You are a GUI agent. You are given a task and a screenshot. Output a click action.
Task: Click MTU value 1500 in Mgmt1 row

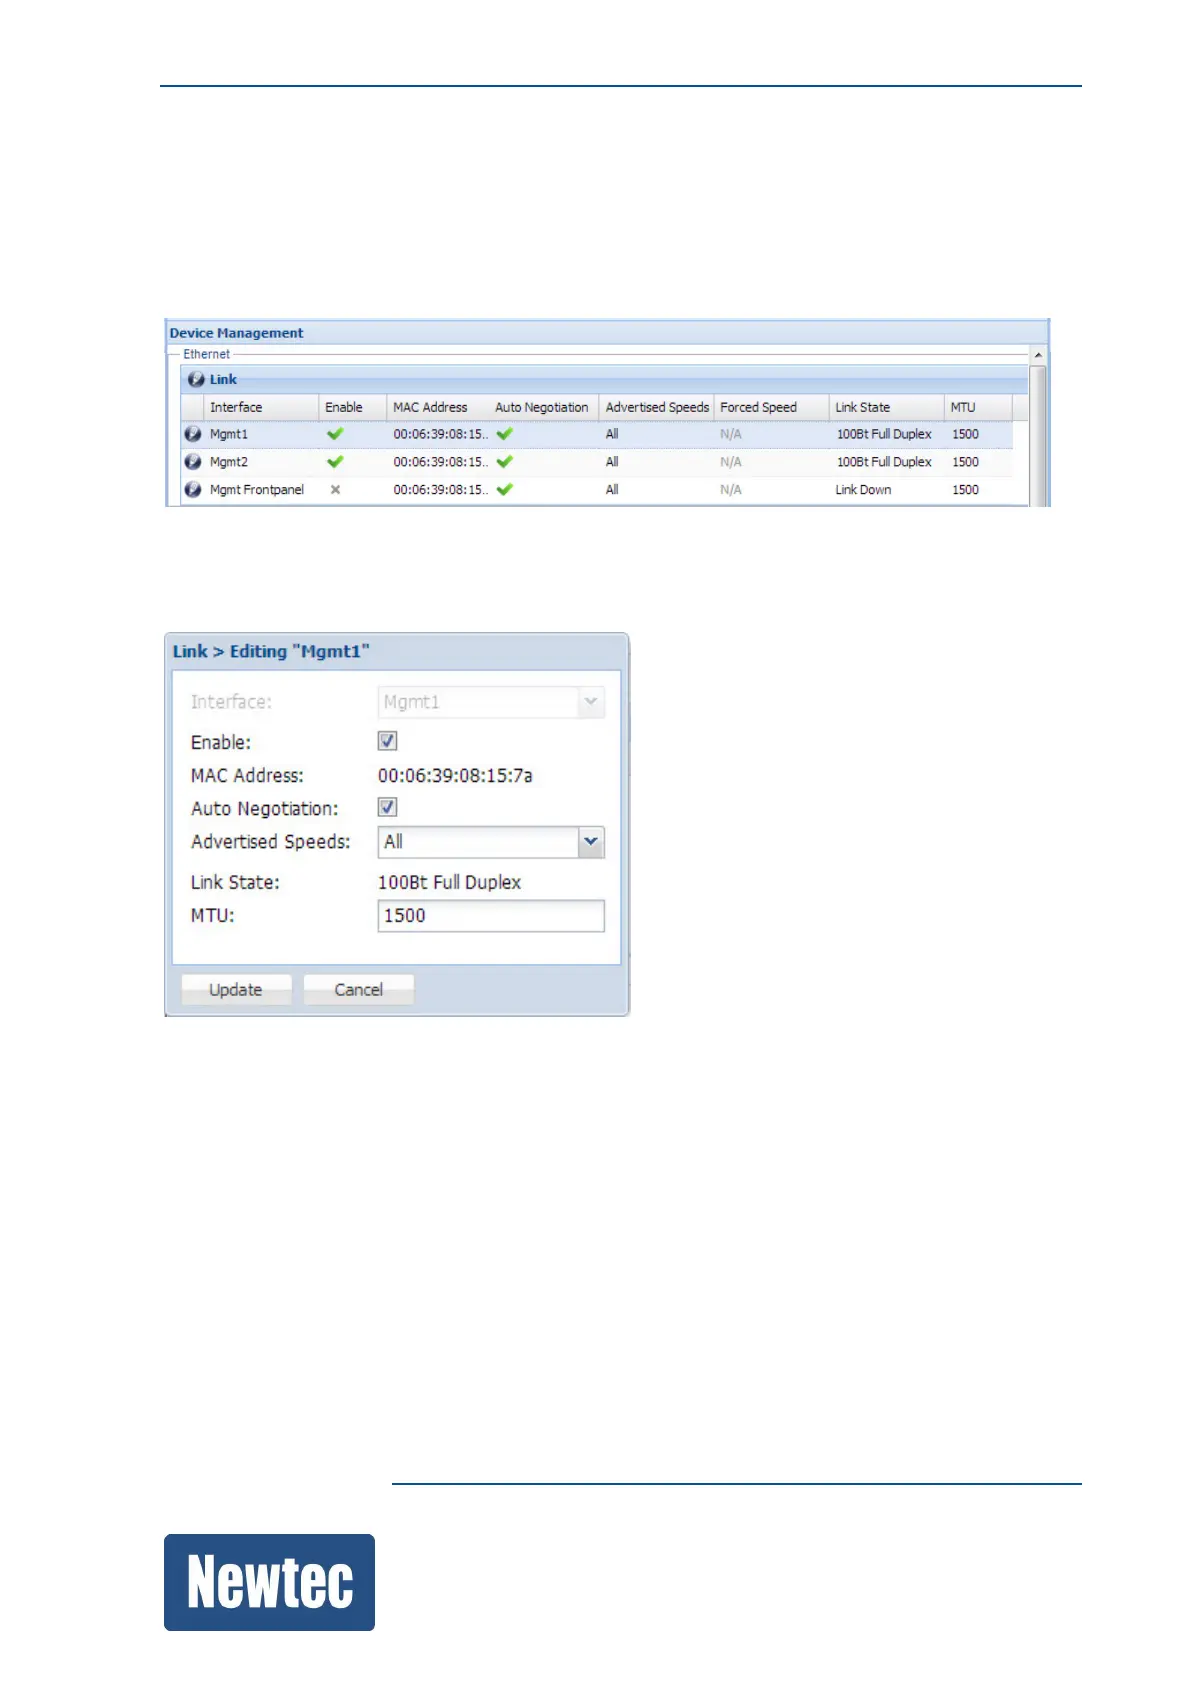tap(965, 434)
